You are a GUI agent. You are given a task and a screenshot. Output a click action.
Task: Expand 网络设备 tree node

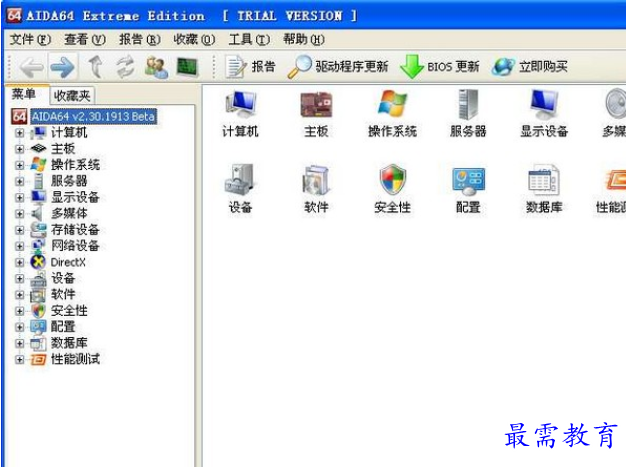[x=19, y=246]
